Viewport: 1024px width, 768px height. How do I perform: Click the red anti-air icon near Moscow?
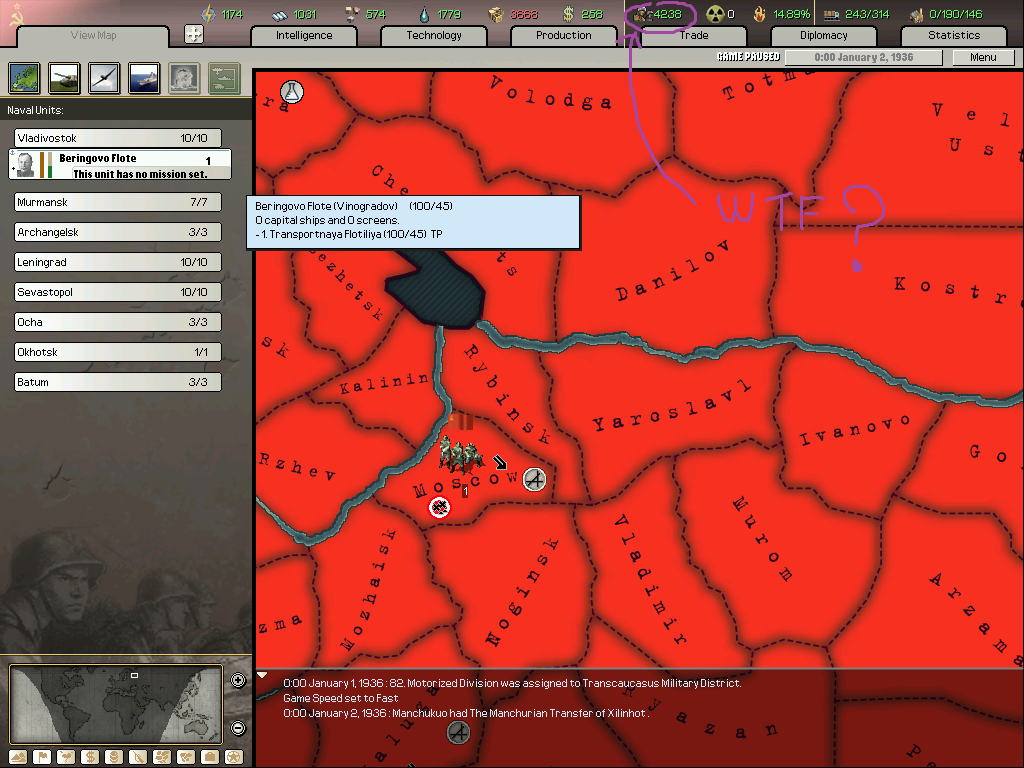440,507
